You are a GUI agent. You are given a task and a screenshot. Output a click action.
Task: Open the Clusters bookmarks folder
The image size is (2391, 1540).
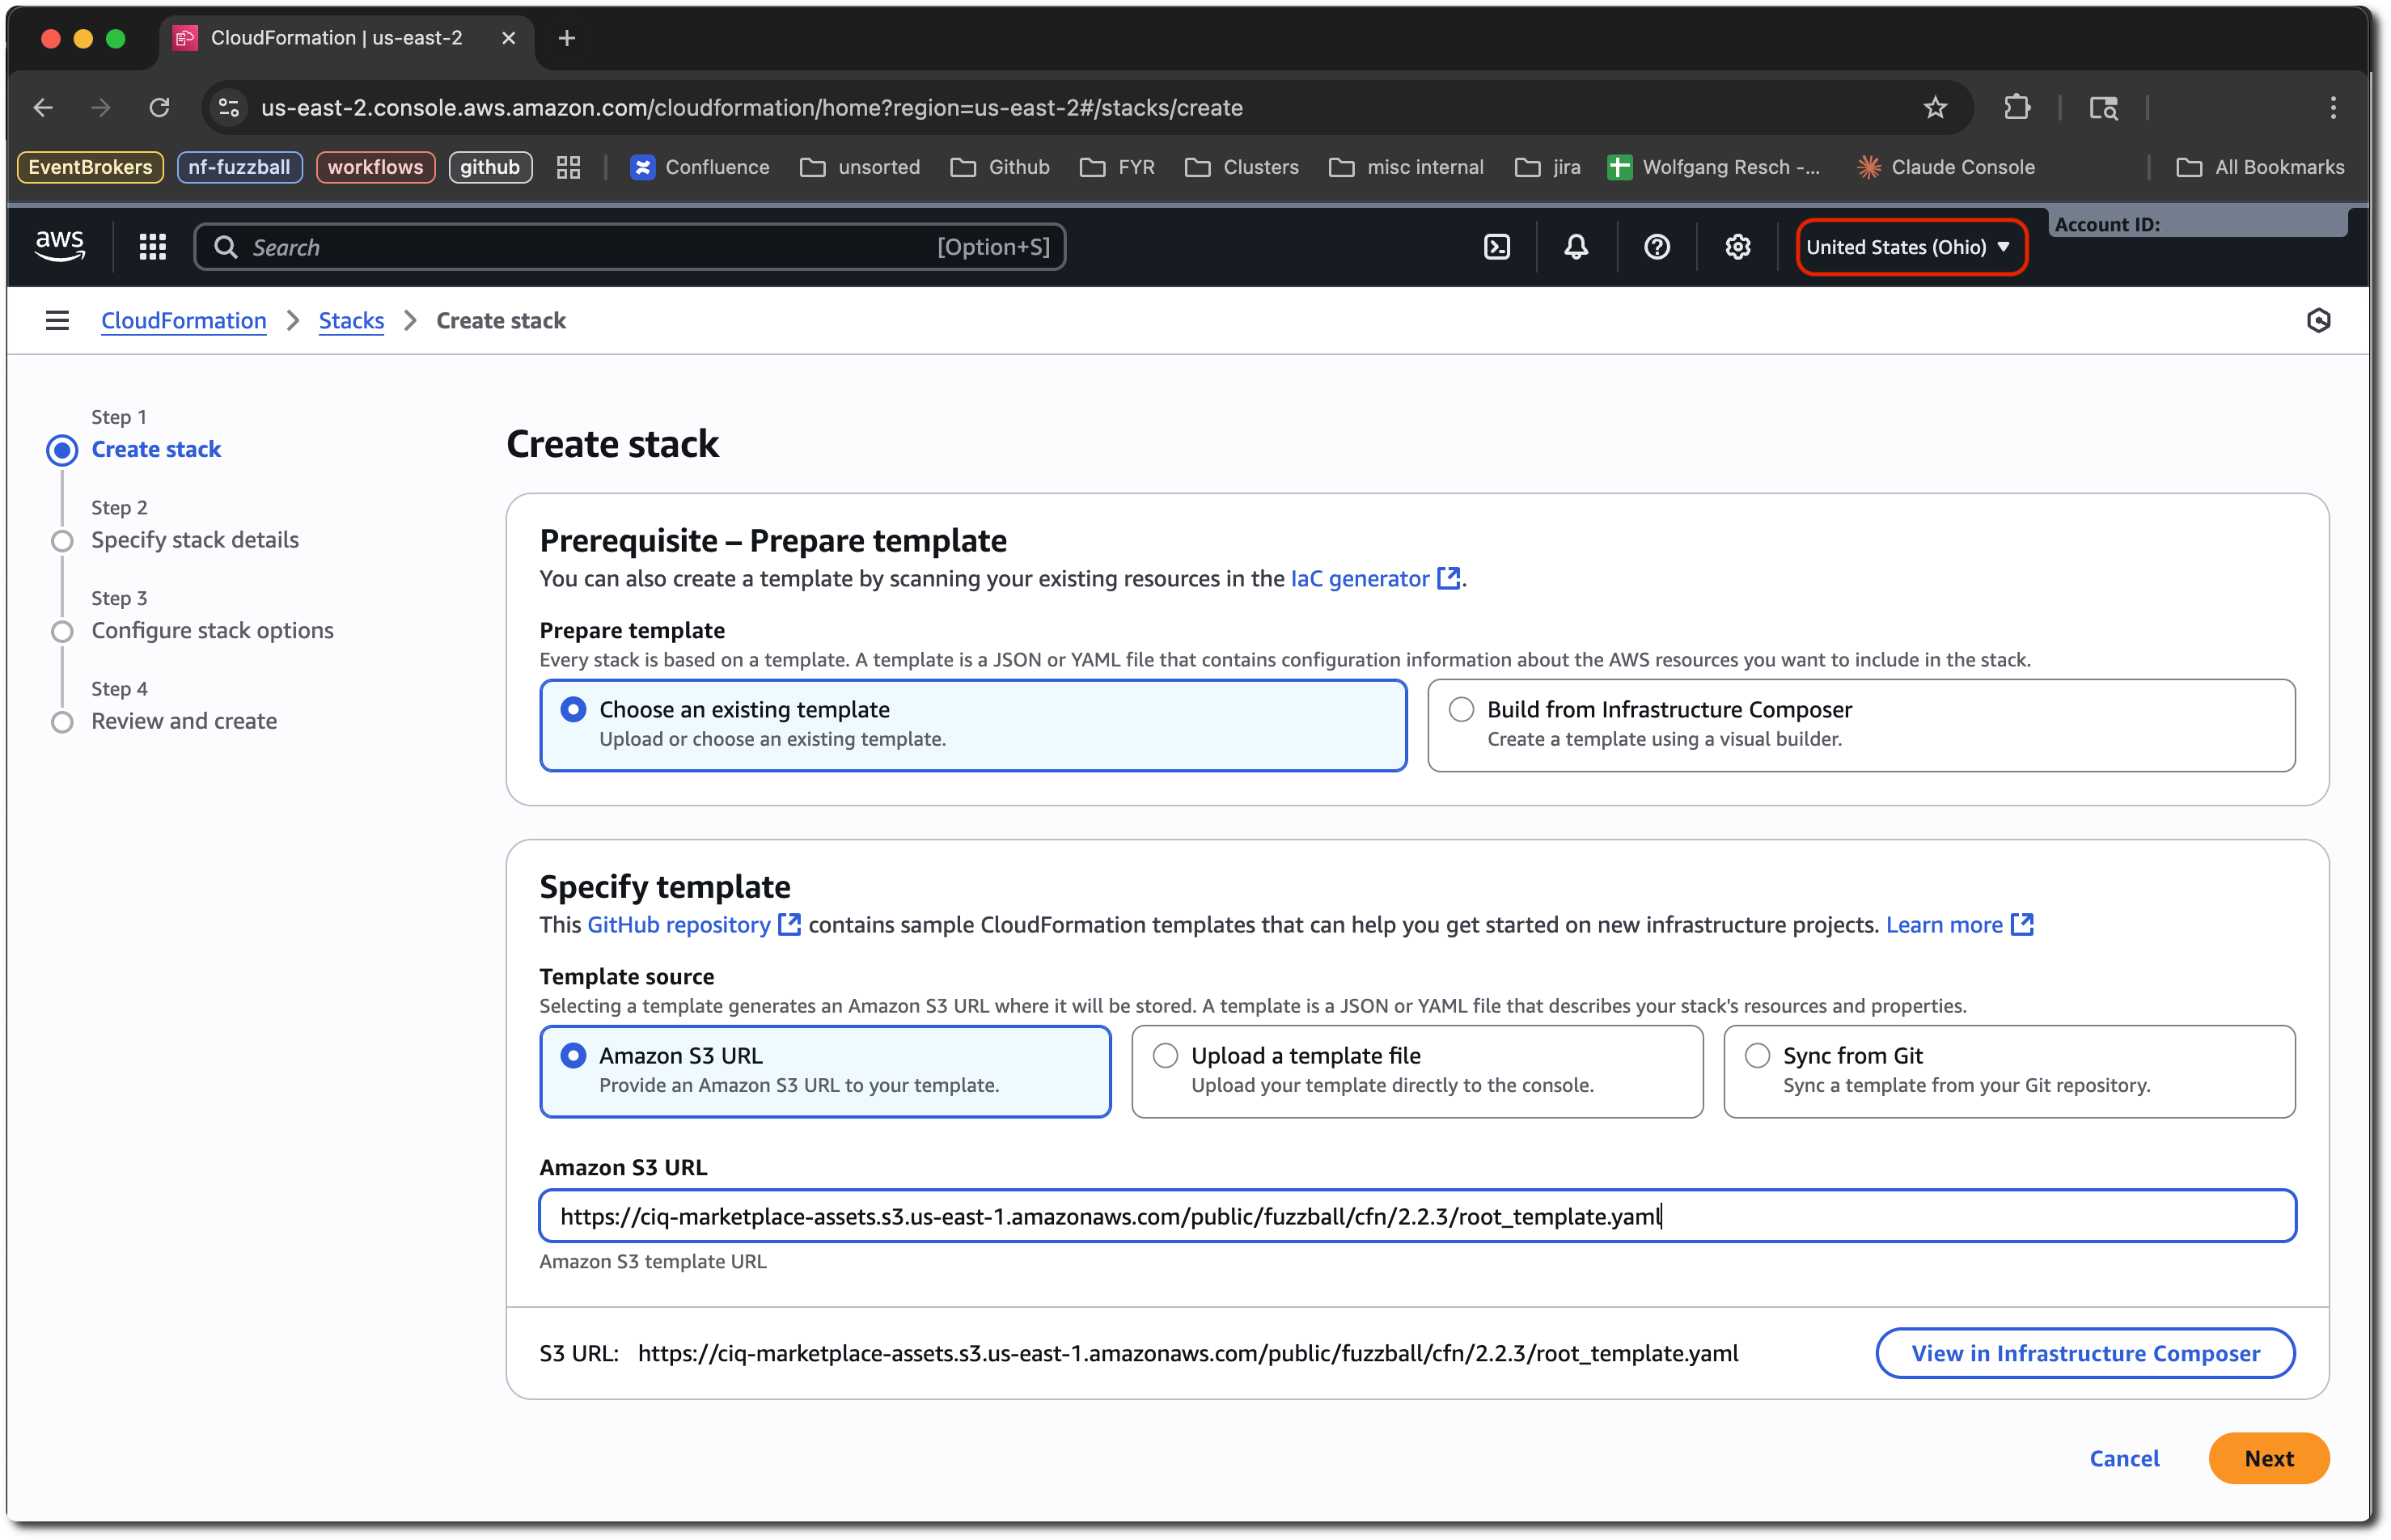tap(1242, 167)
